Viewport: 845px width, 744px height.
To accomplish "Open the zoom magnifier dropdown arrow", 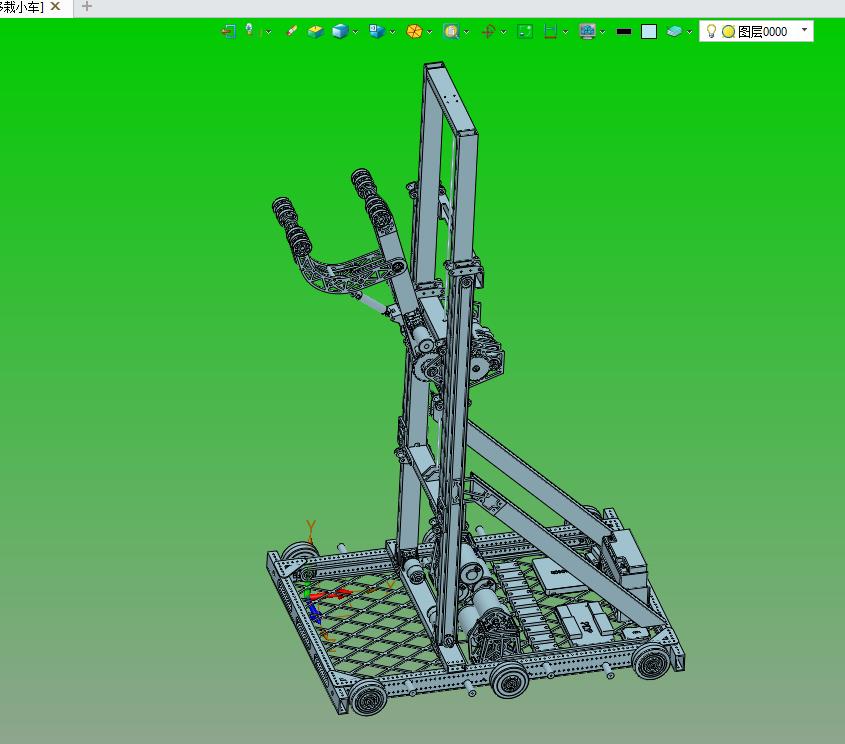I will pos(466,32).
